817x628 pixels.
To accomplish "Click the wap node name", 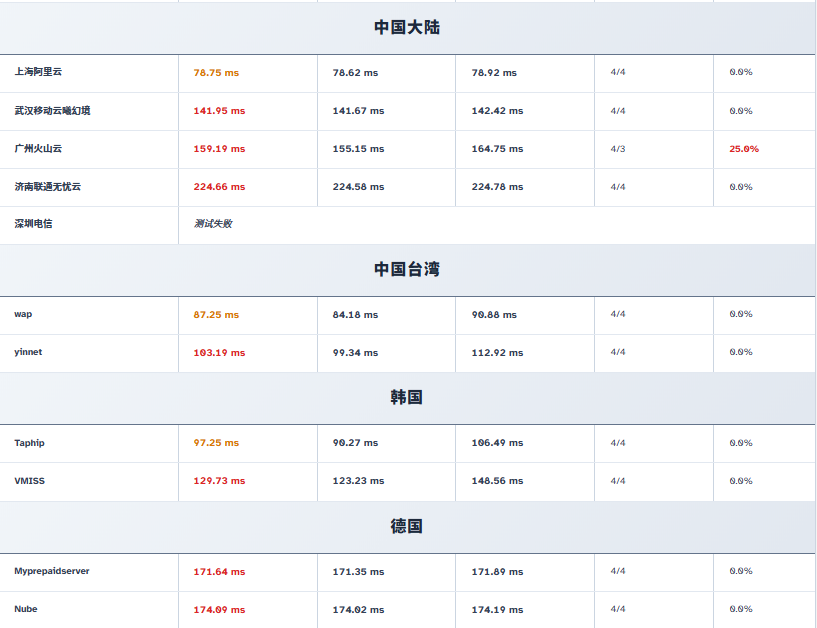I will tap(23, 314).
